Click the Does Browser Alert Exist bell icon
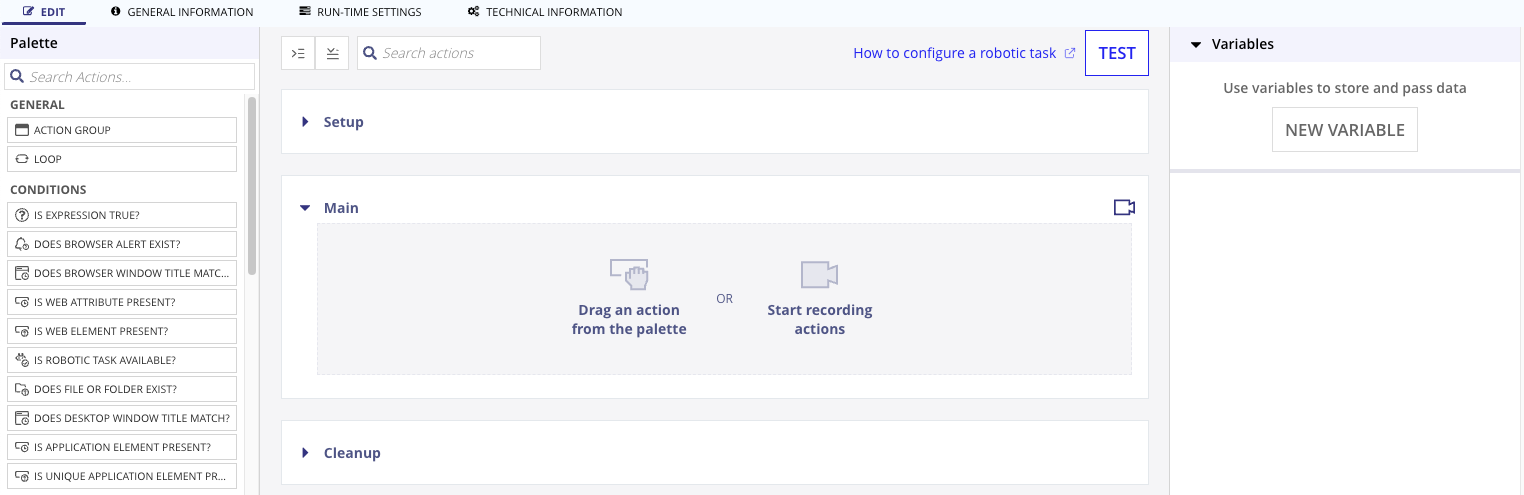Image resolution: width=1524 pixels, height=495 pixels. pos(22,244)
